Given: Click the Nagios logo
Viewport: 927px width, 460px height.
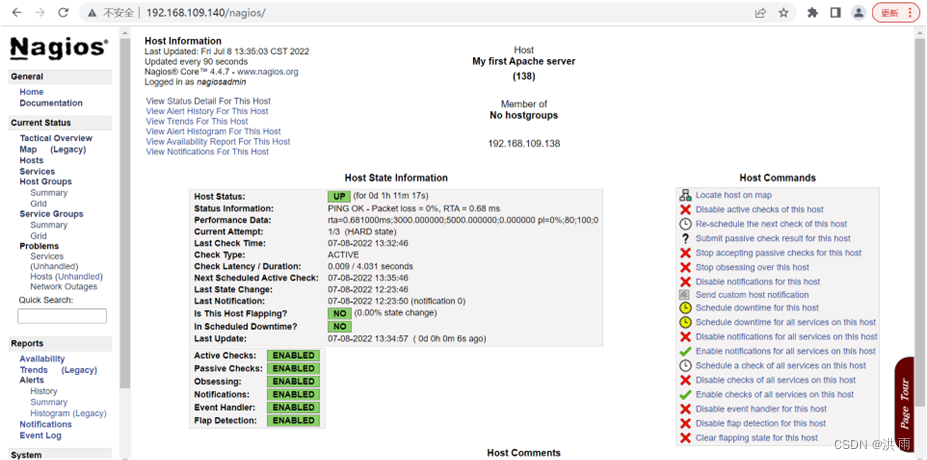Looking at the screenshot, I should point(59,48).
